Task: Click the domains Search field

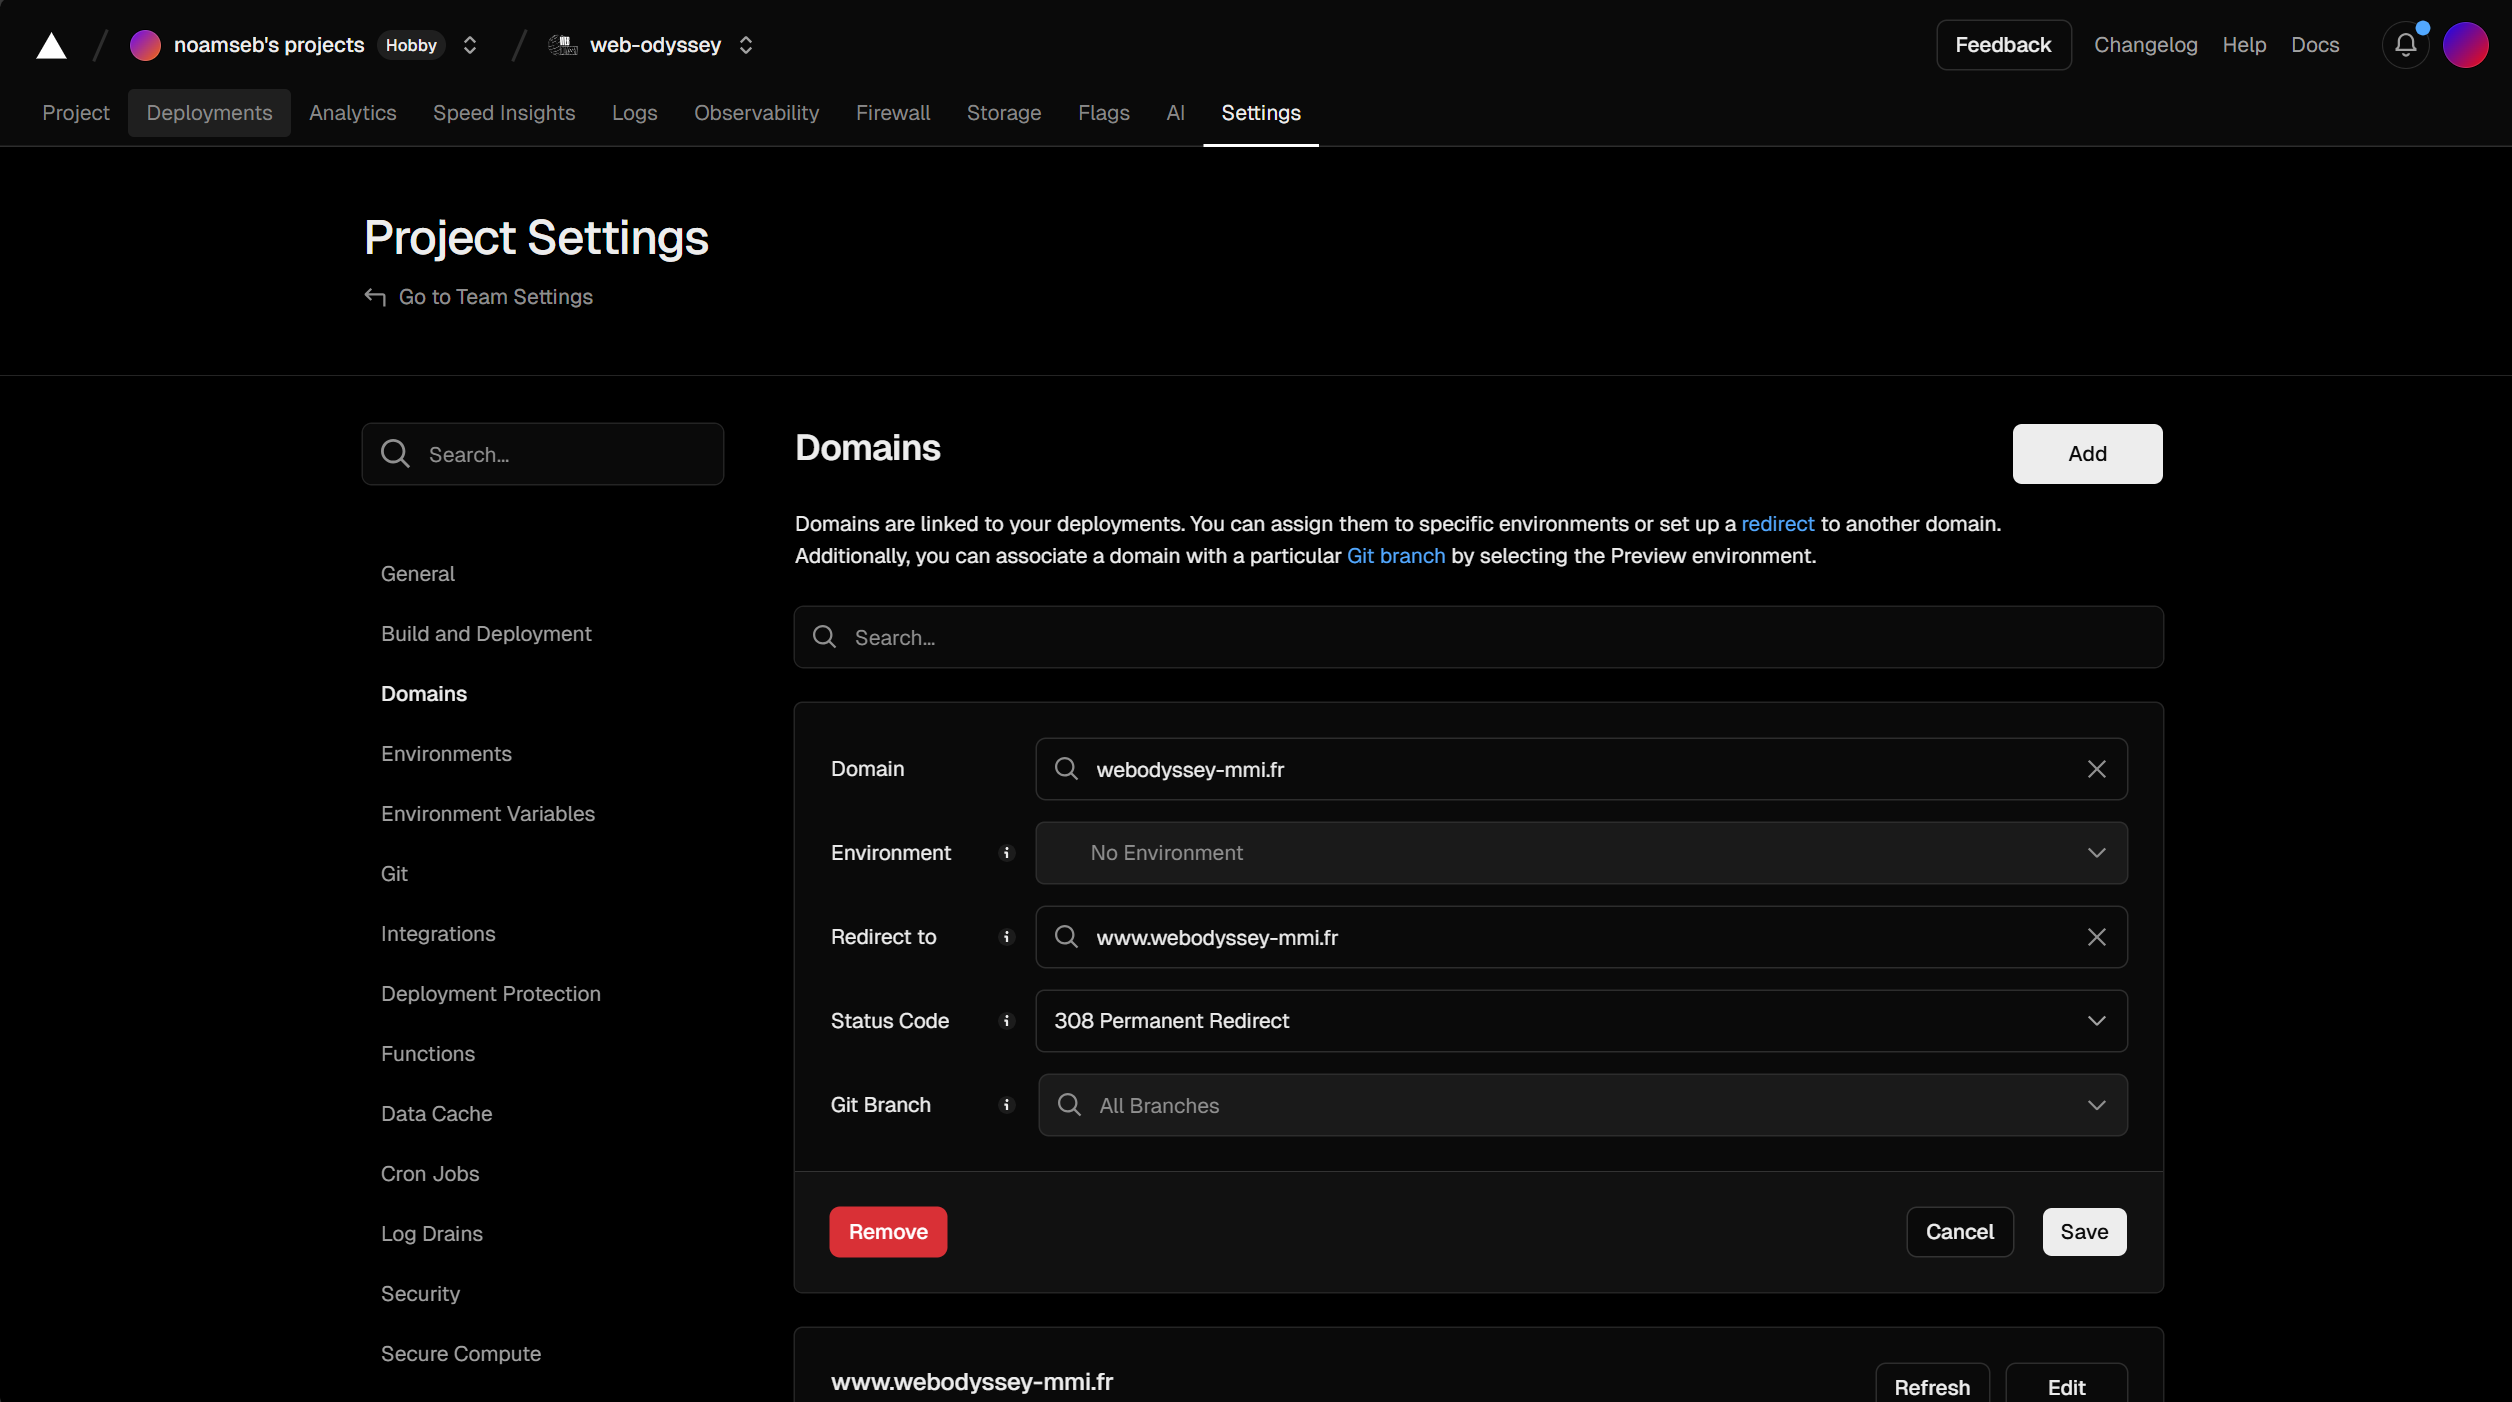Action: point(1478,638)
